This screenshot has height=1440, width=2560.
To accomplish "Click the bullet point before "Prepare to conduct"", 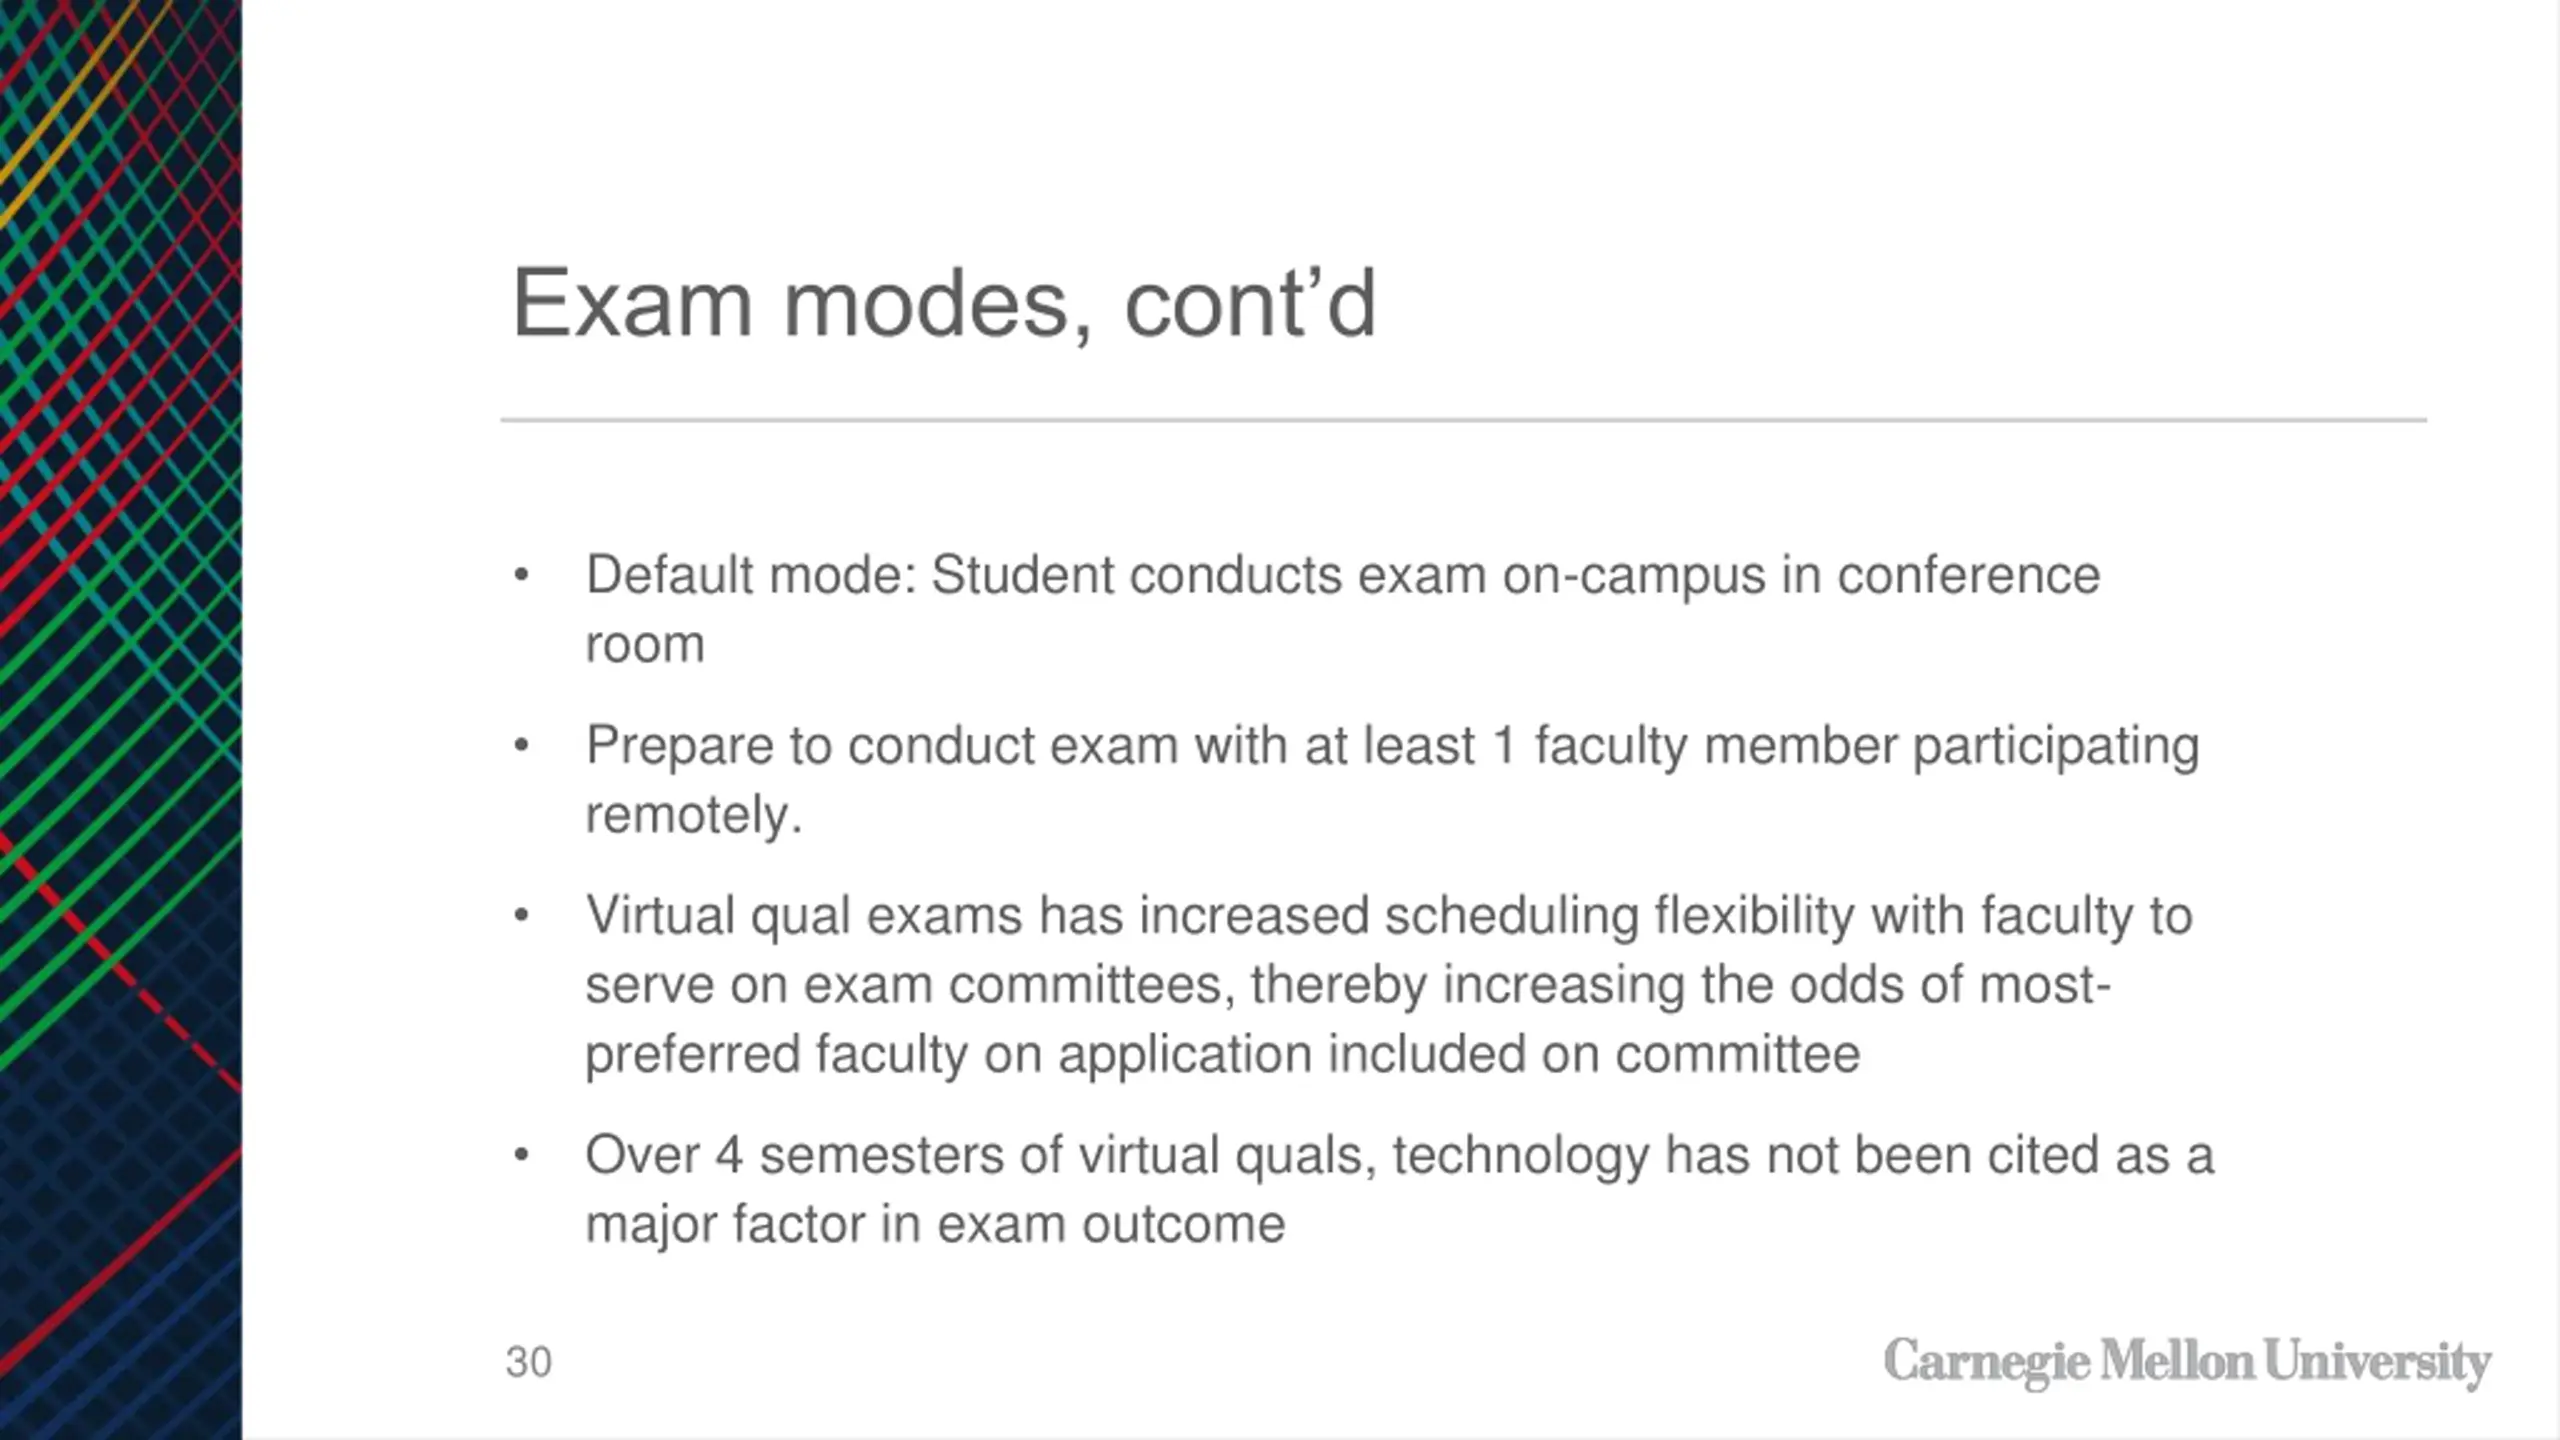I will pos(520,745).
